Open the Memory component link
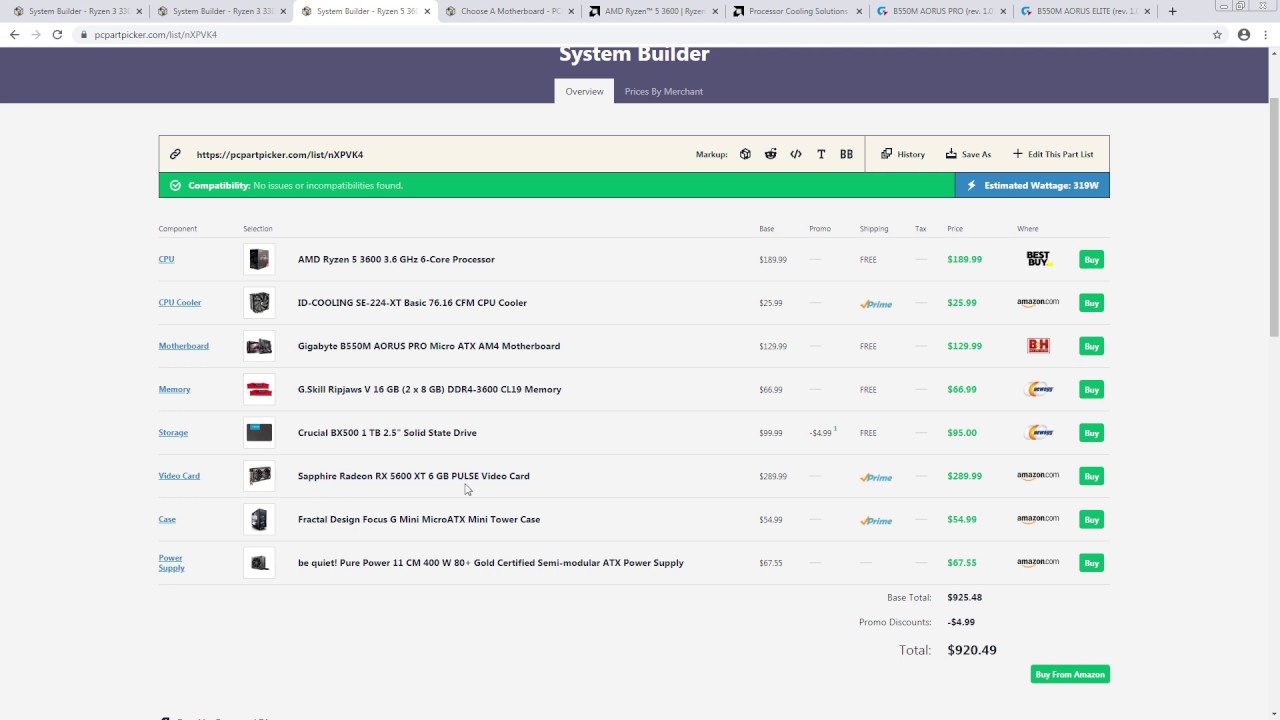The height and width of the screenshot is (720, 1280). (174, 389)
